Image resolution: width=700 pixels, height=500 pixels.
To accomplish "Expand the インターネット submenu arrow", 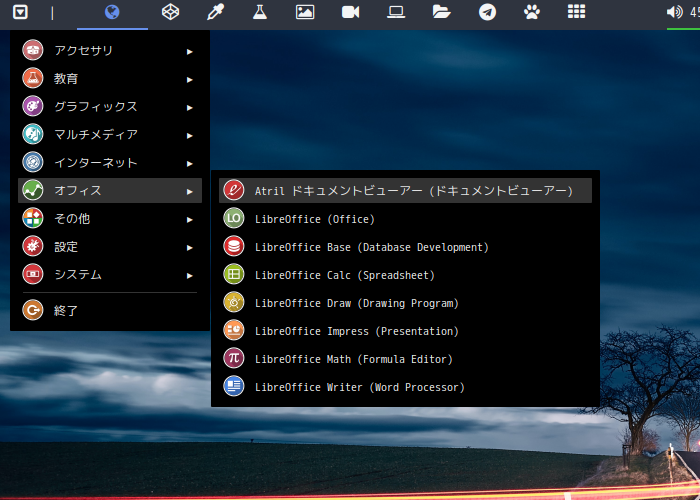I will 190,164.
